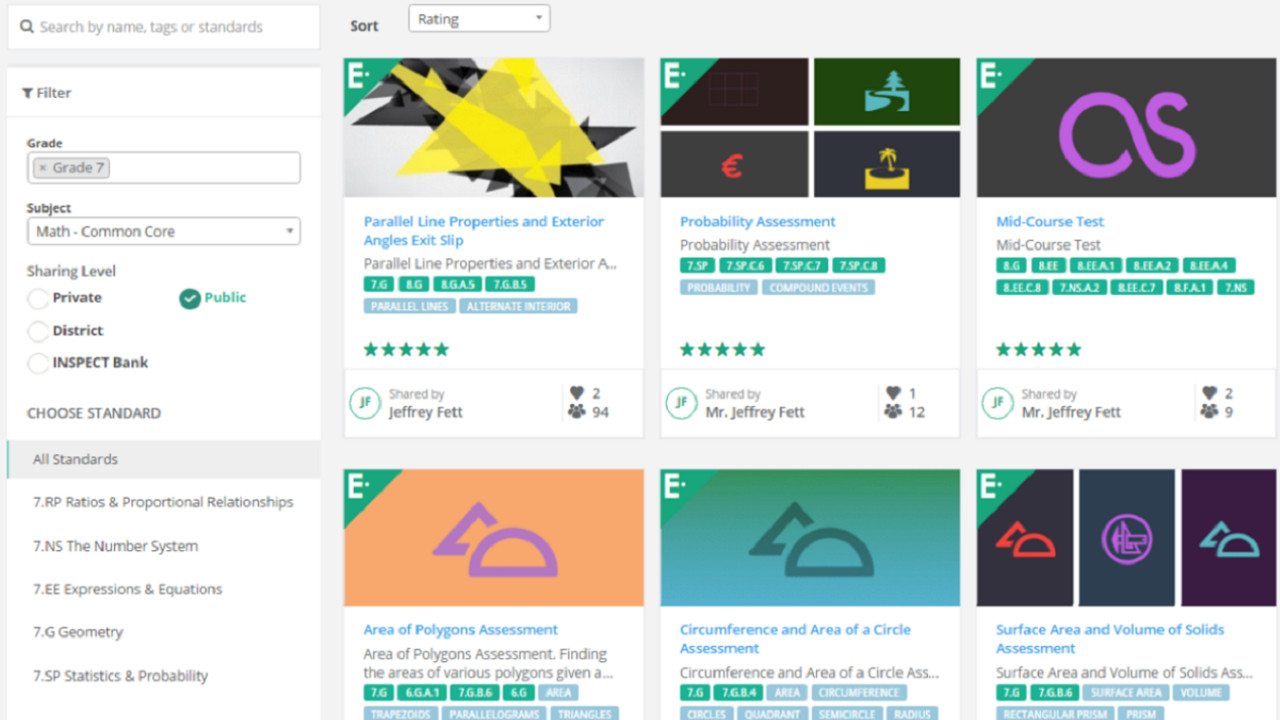Click the JF avatar on Mid-Course Test card
Image resolution: width=1280 pixels, height=720 pixels.
[x=997, y=403]
